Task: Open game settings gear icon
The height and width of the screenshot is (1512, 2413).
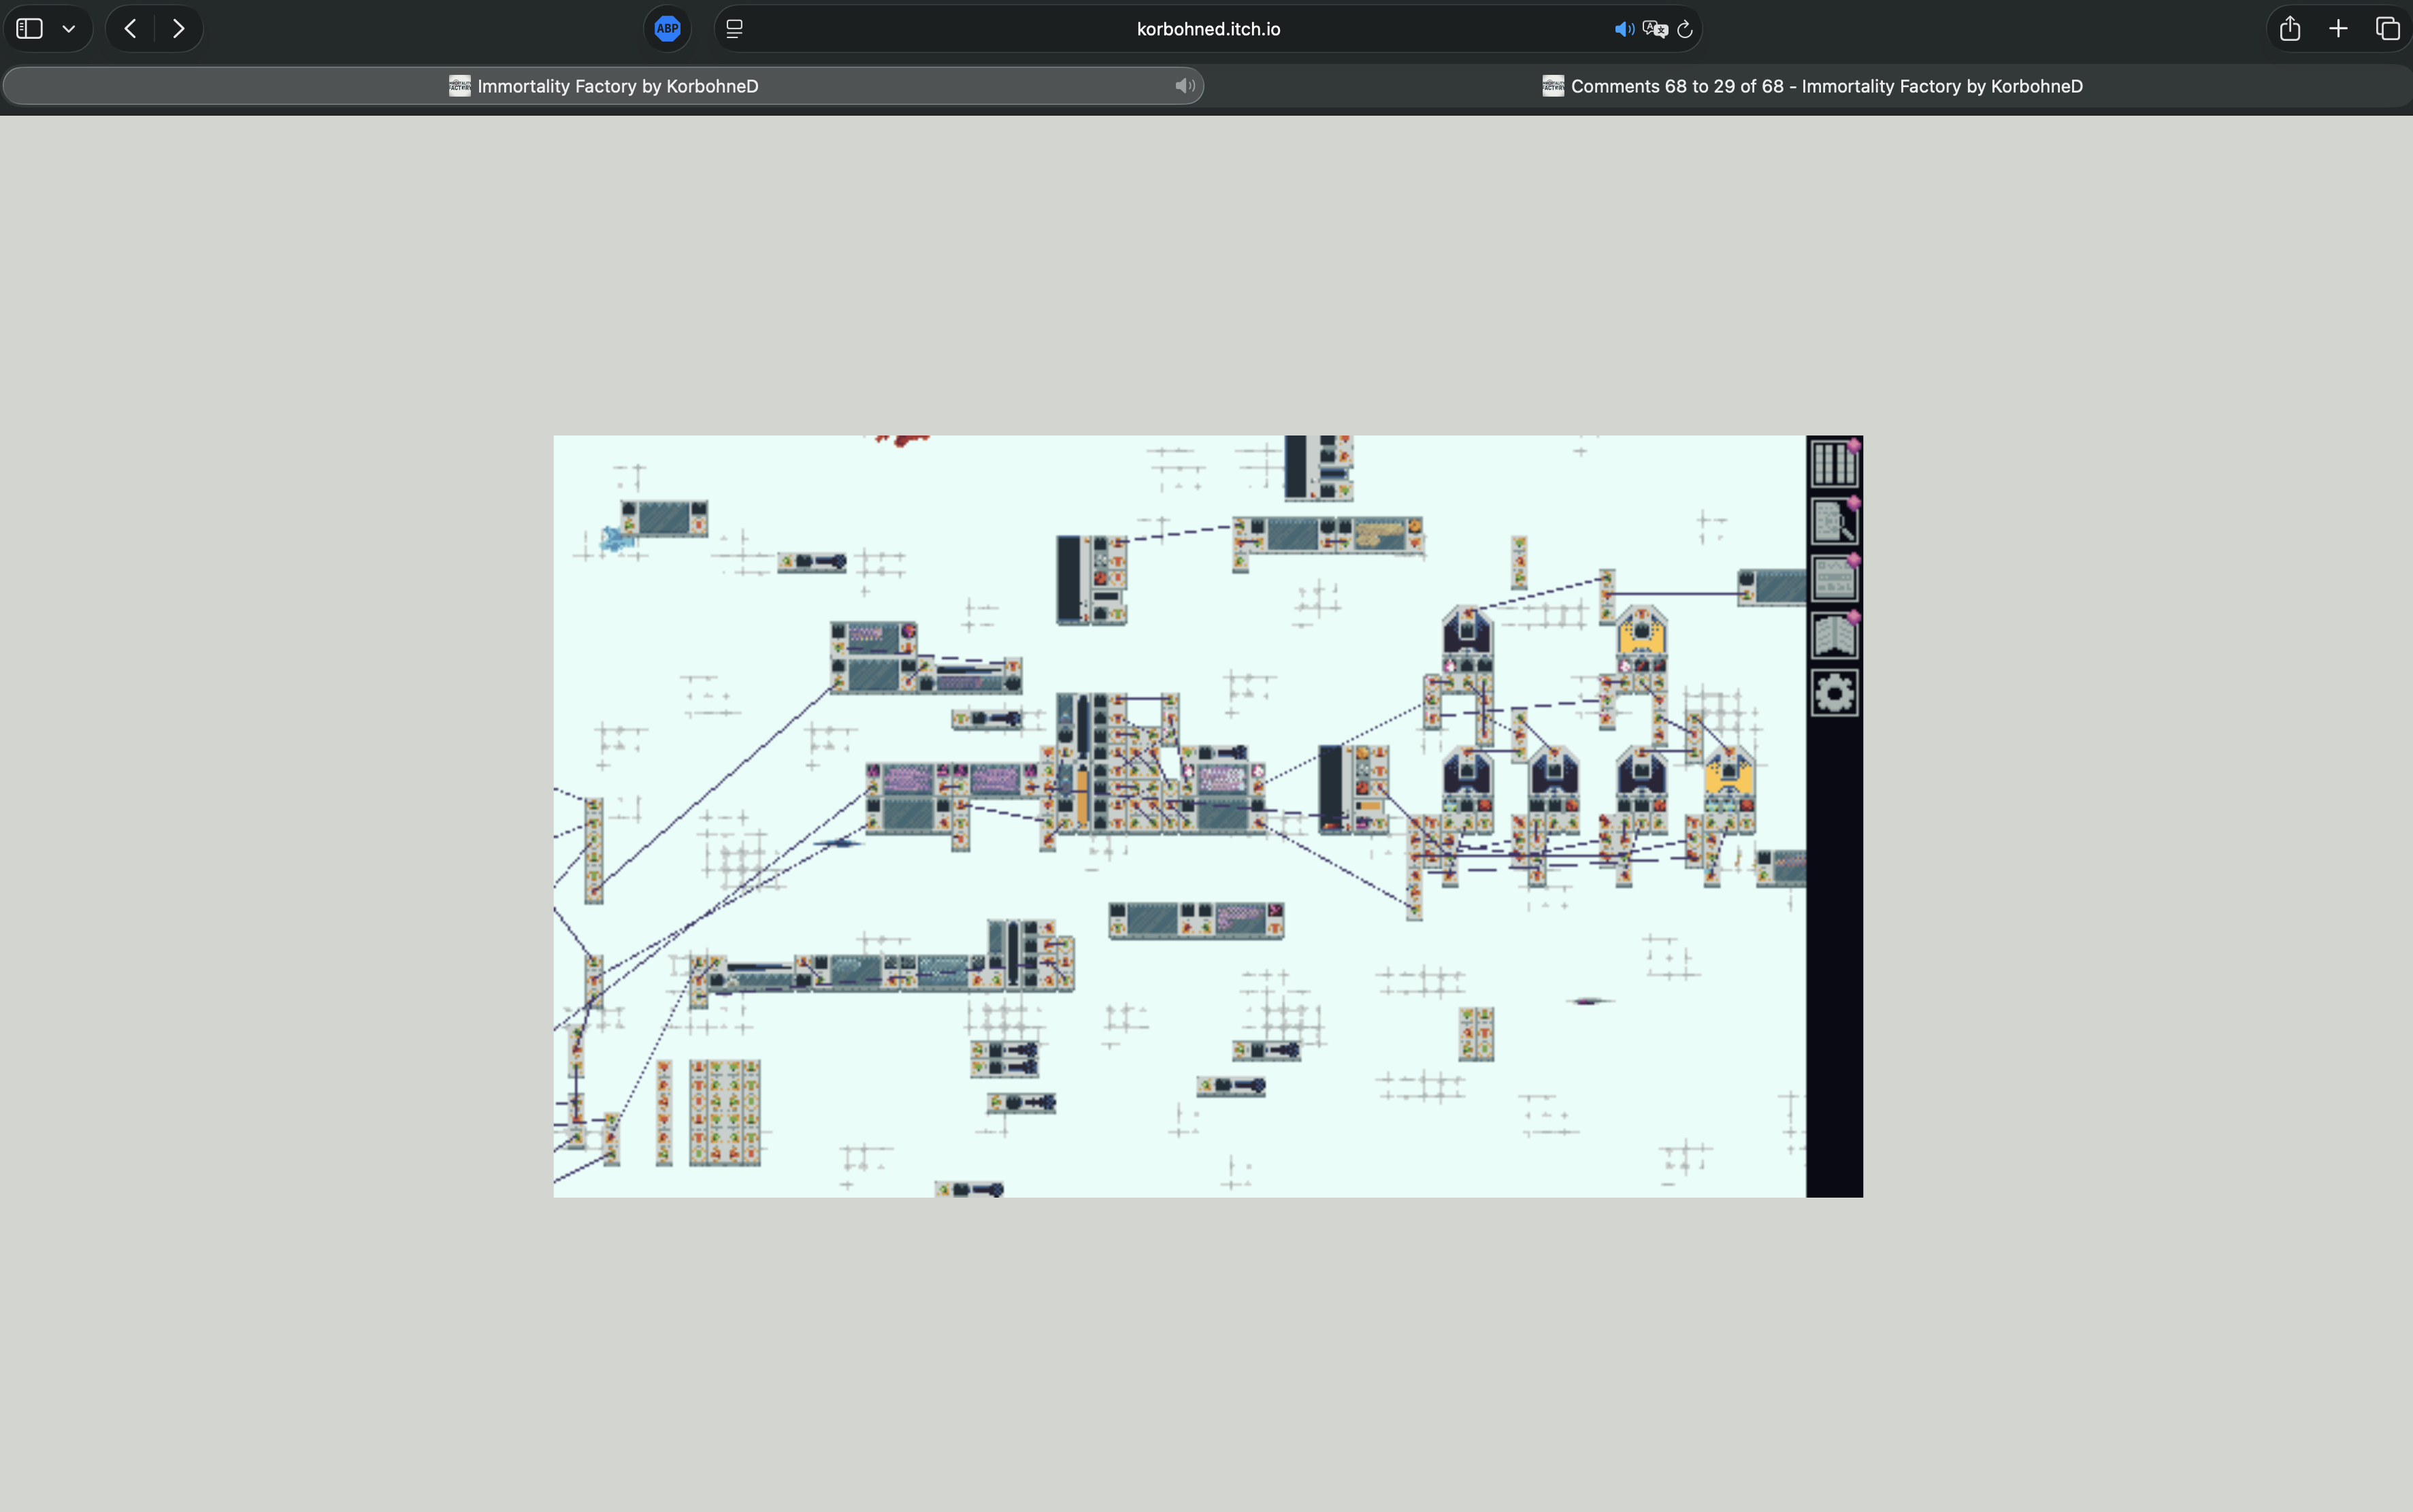Action: [1833, 693]
